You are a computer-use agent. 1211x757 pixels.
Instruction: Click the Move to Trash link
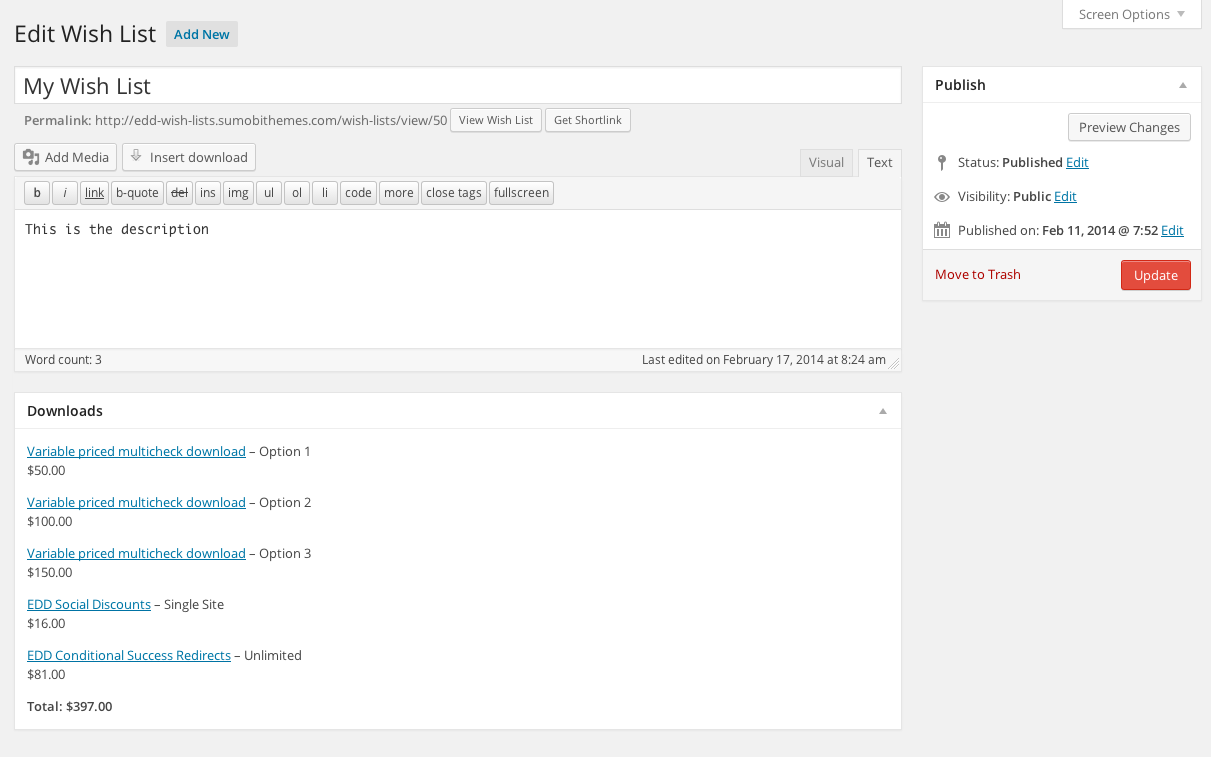[x=977, y=274]
